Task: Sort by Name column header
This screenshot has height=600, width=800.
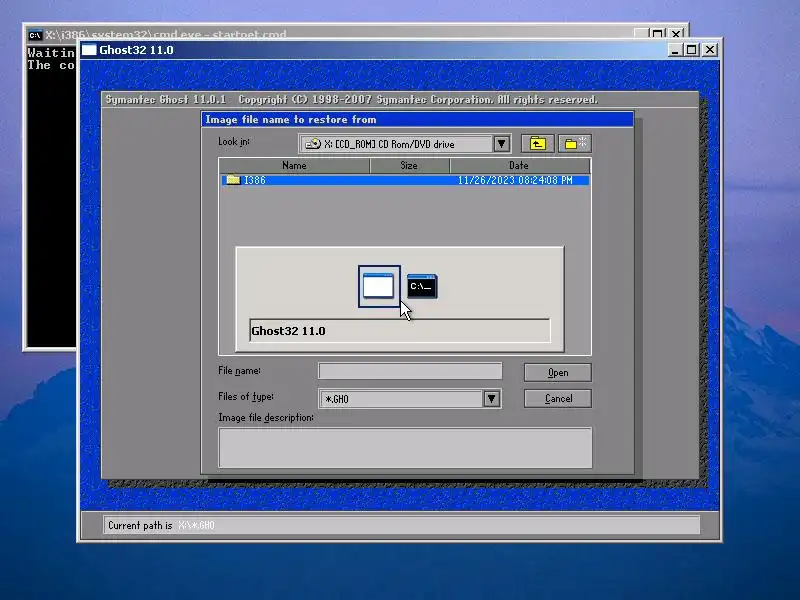Action: (294, 165)
